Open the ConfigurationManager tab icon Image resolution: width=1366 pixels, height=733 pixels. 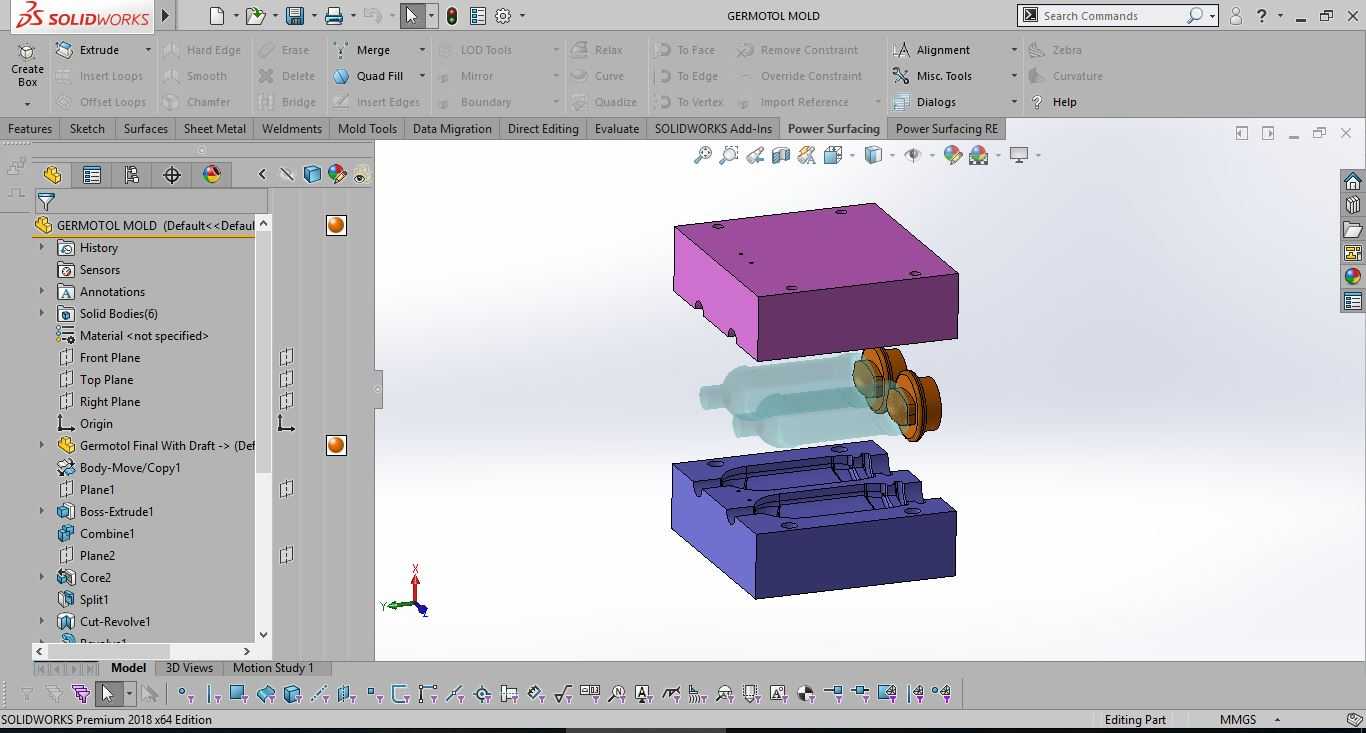pos(132,175)
